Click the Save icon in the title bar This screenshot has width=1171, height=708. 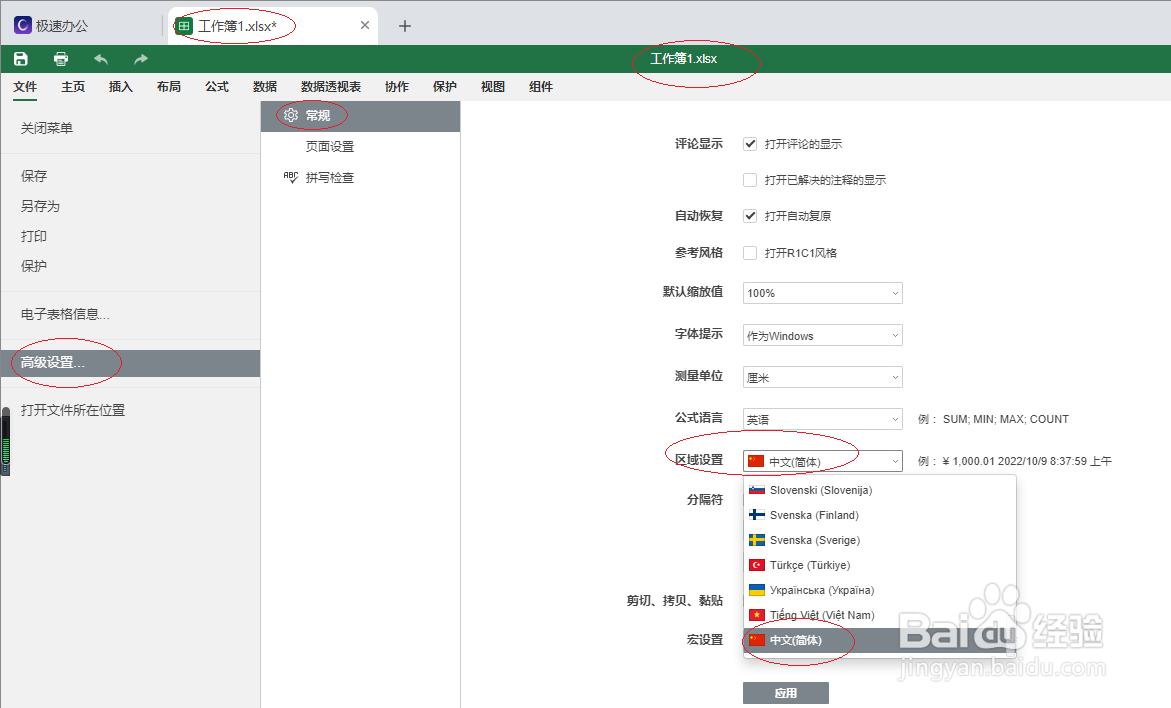coord(20,59)
